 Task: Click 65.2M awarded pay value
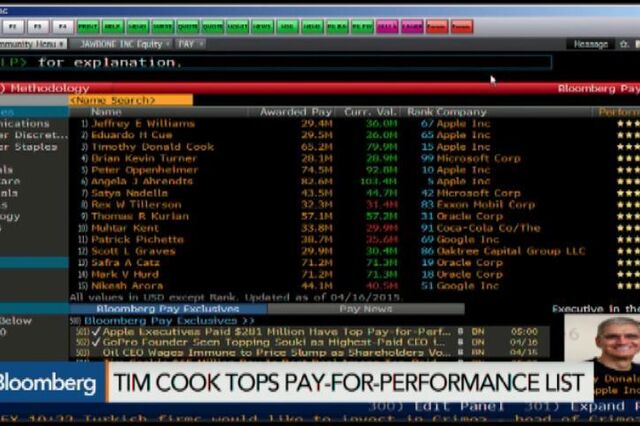coord(317,147)
